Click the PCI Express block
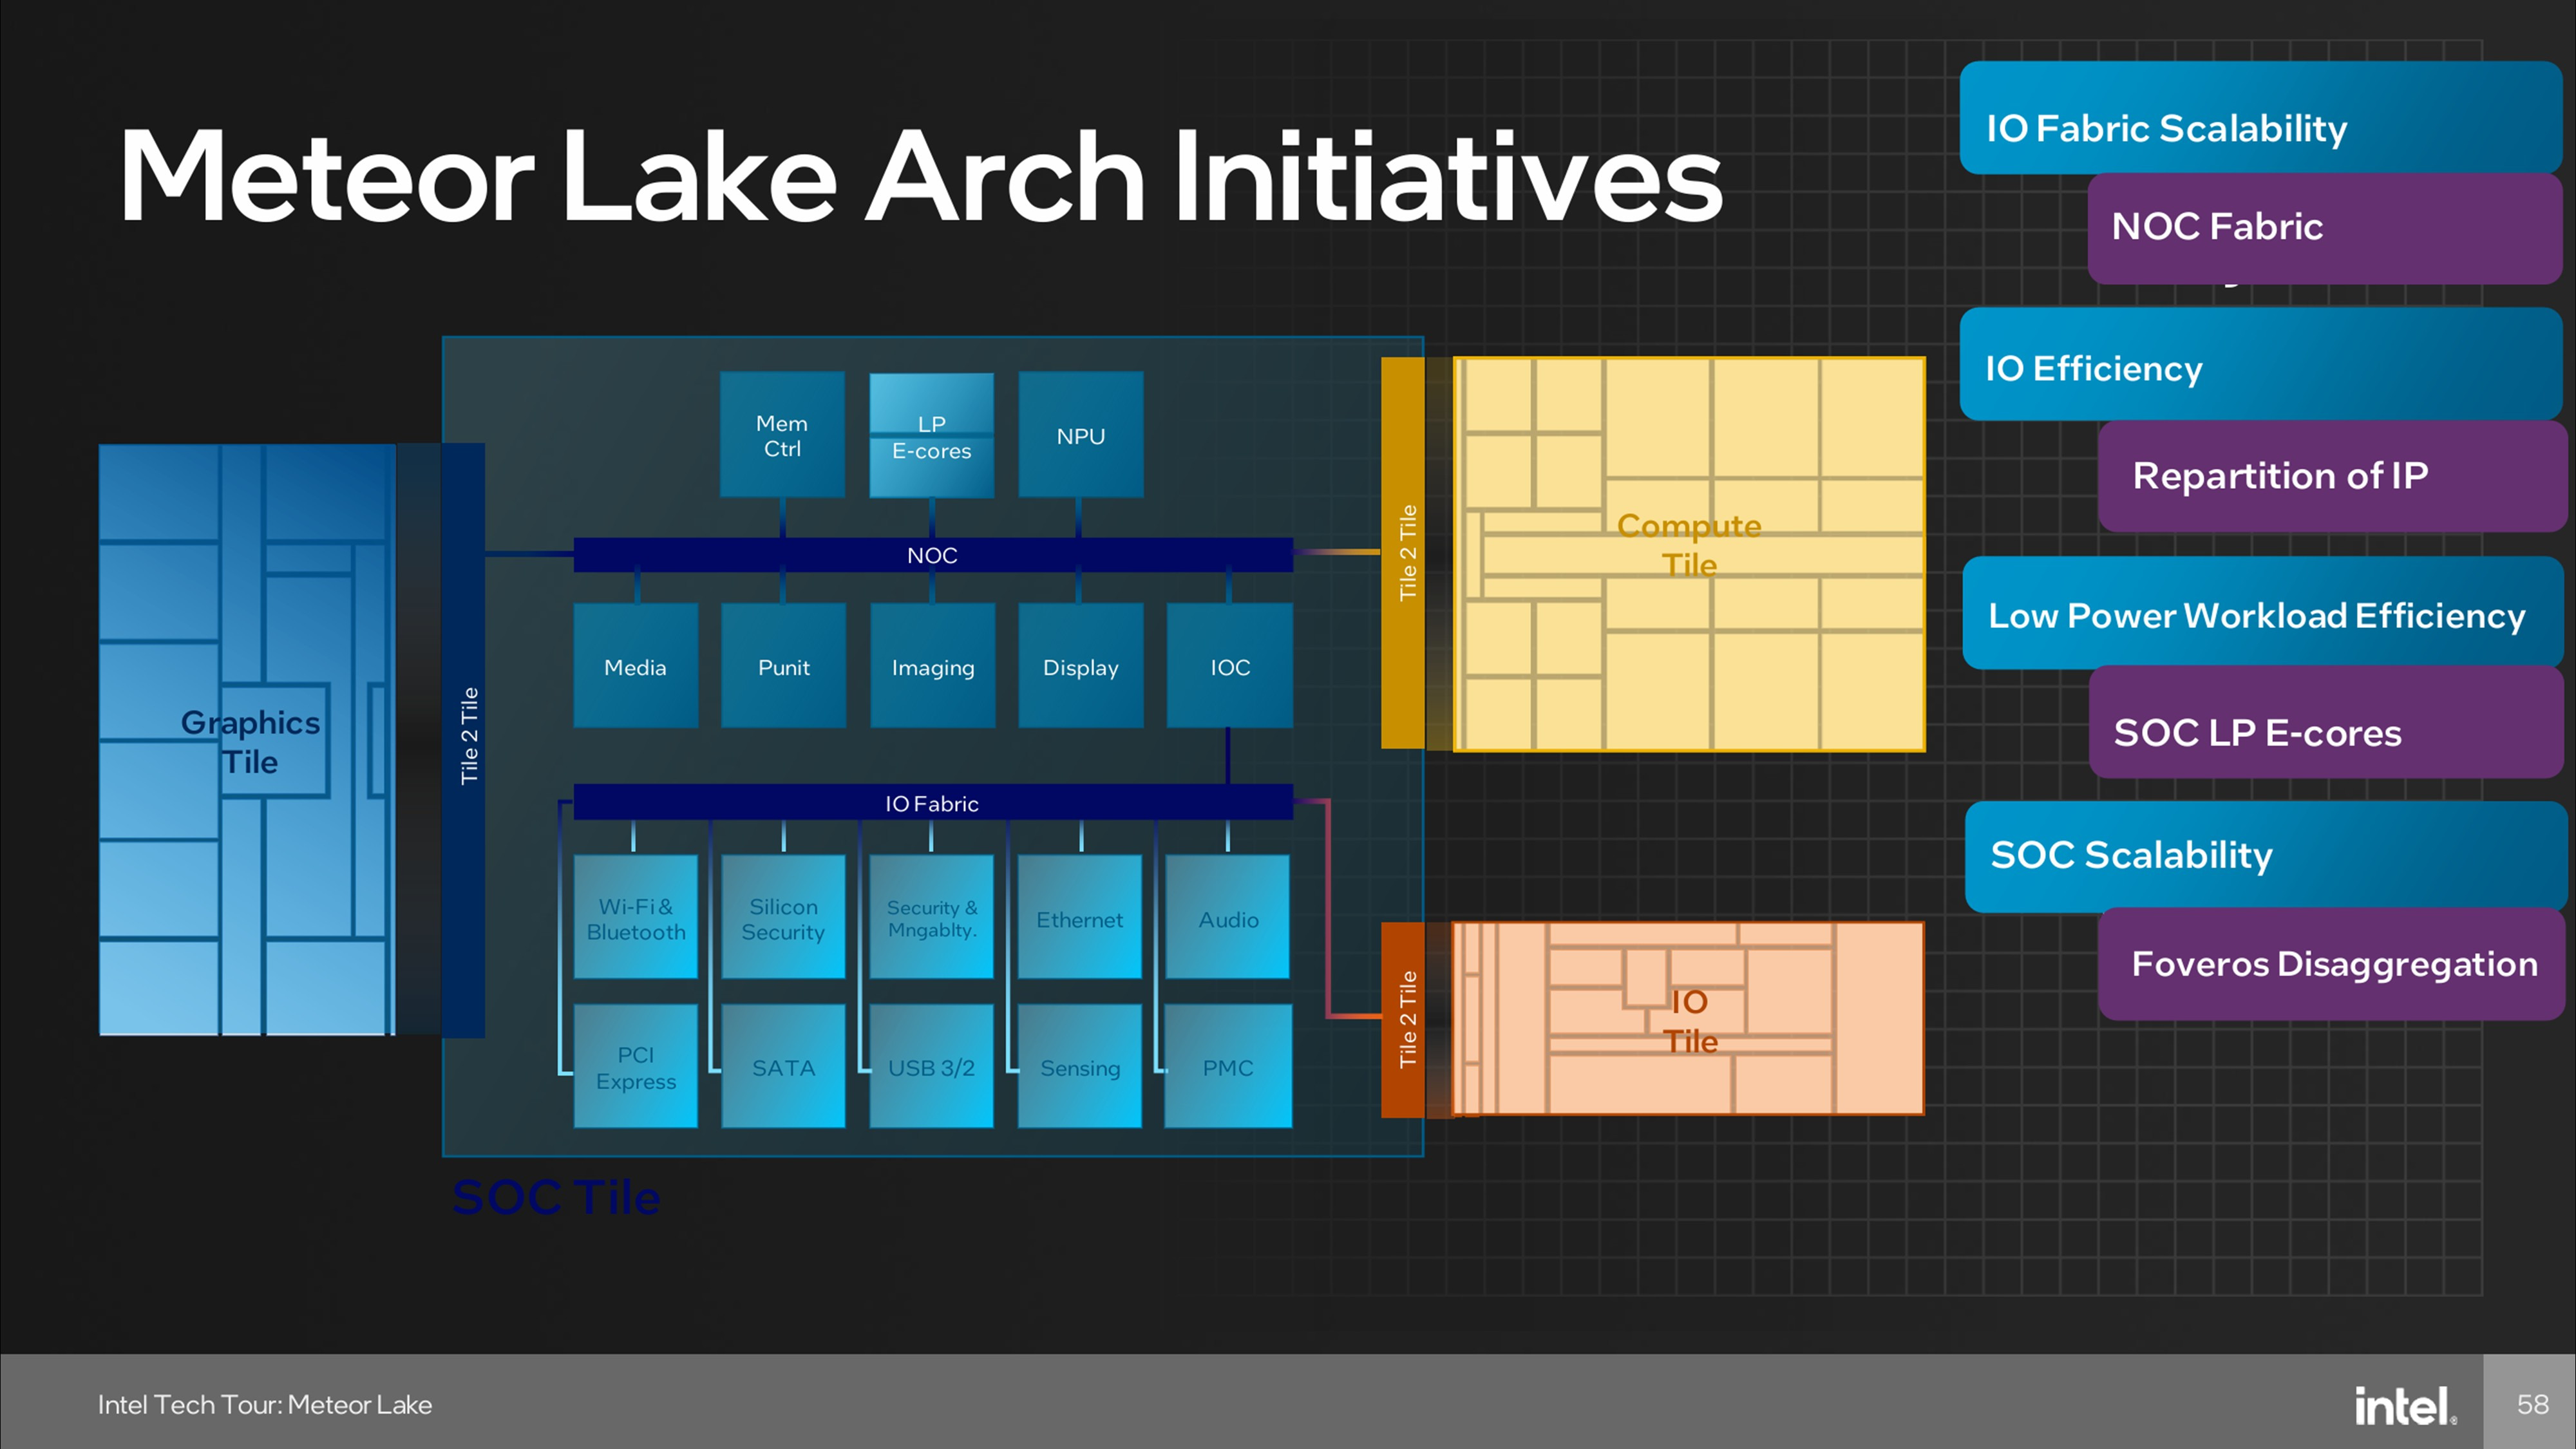2576x1449 pixels. pos(635,1067)
